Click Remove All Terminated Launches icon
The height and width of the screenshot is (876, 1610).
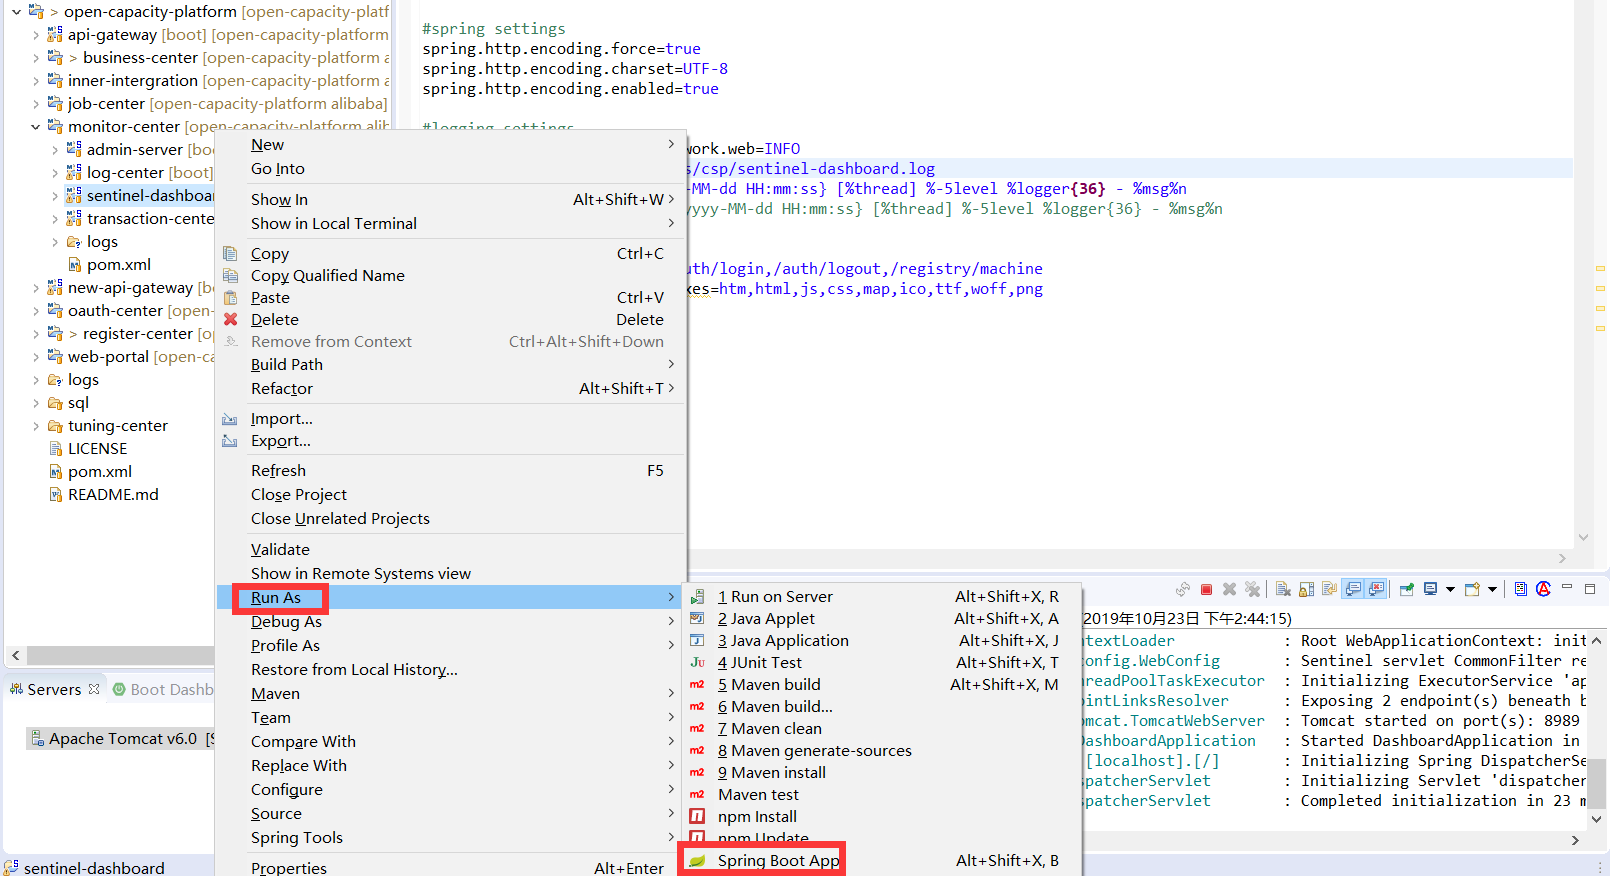tap(1252, 589)
